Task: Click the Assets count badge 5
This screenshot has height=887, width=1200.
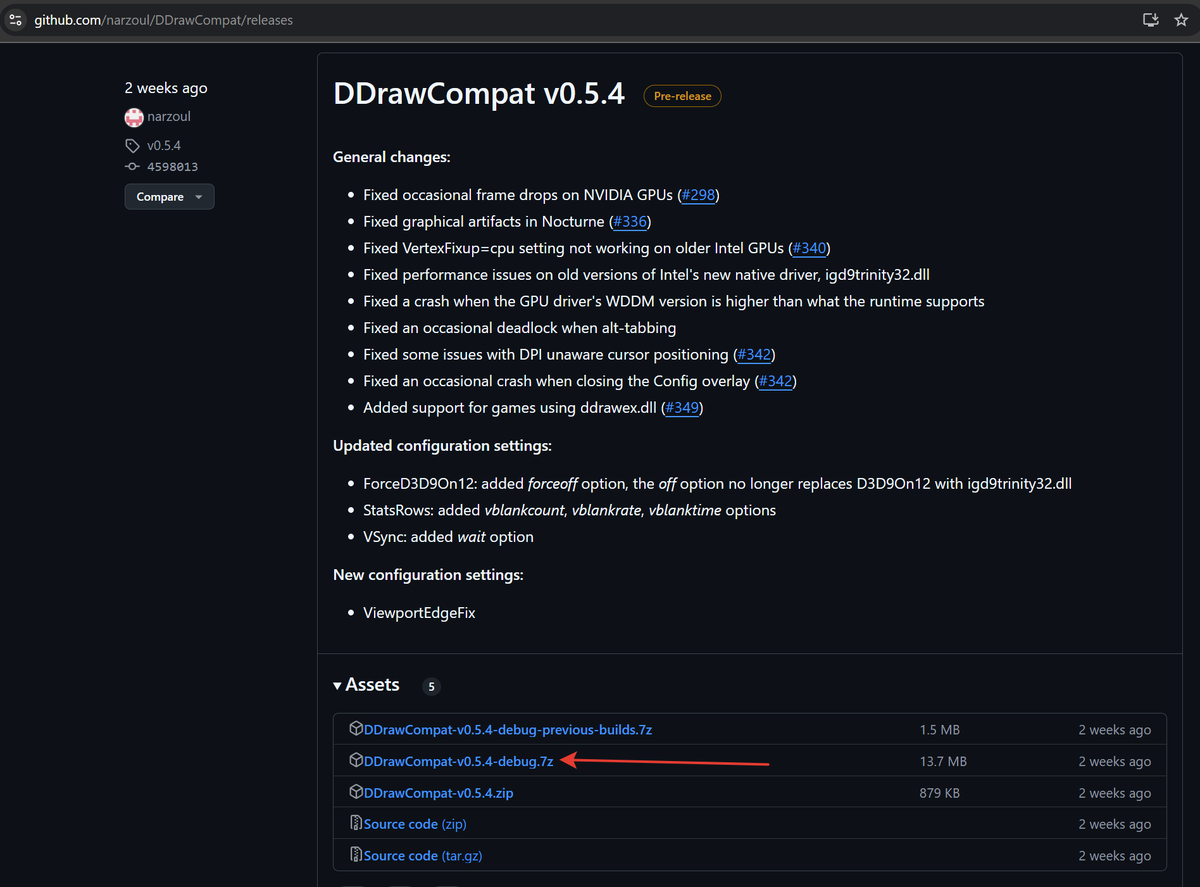Action: click(431, 686)
